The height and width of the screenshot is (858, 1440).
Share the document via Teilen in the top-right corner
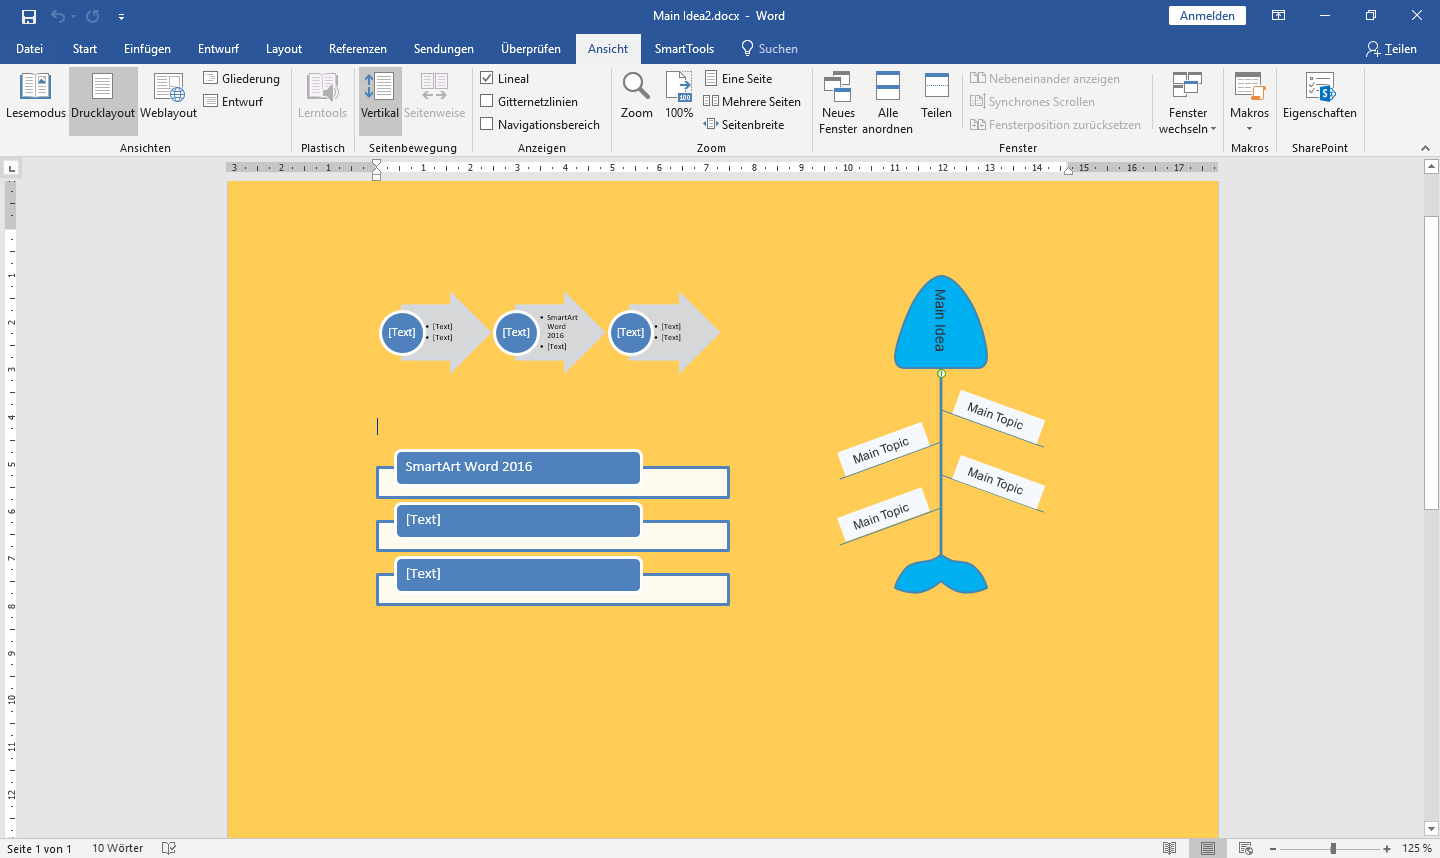pyautogui.click(x=1391, y=49)
